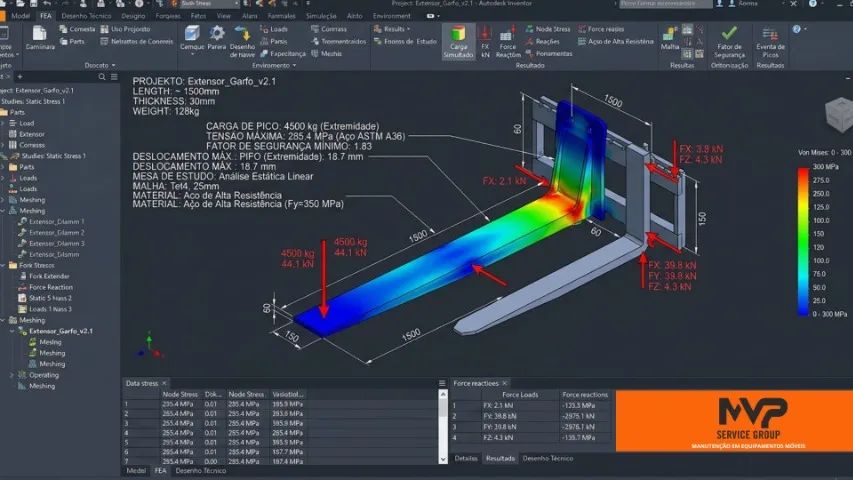This screenshot has width=853, height=480.
Task: Select Extensor_Dlamm 1 tree item
Action: [51, 221]
